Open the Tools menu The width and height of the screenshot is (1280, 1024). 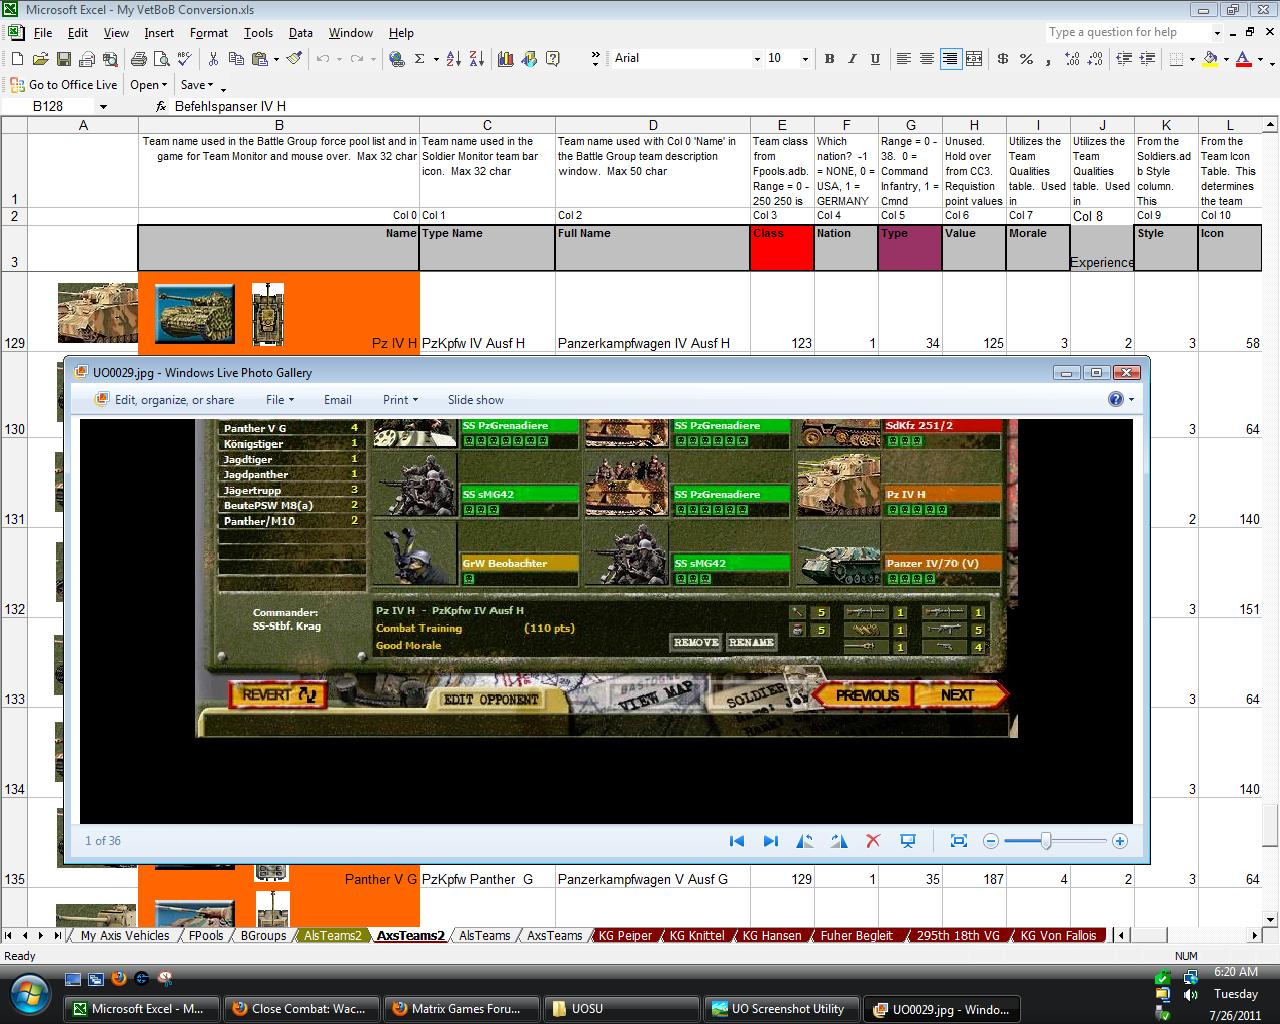(258, 33)
